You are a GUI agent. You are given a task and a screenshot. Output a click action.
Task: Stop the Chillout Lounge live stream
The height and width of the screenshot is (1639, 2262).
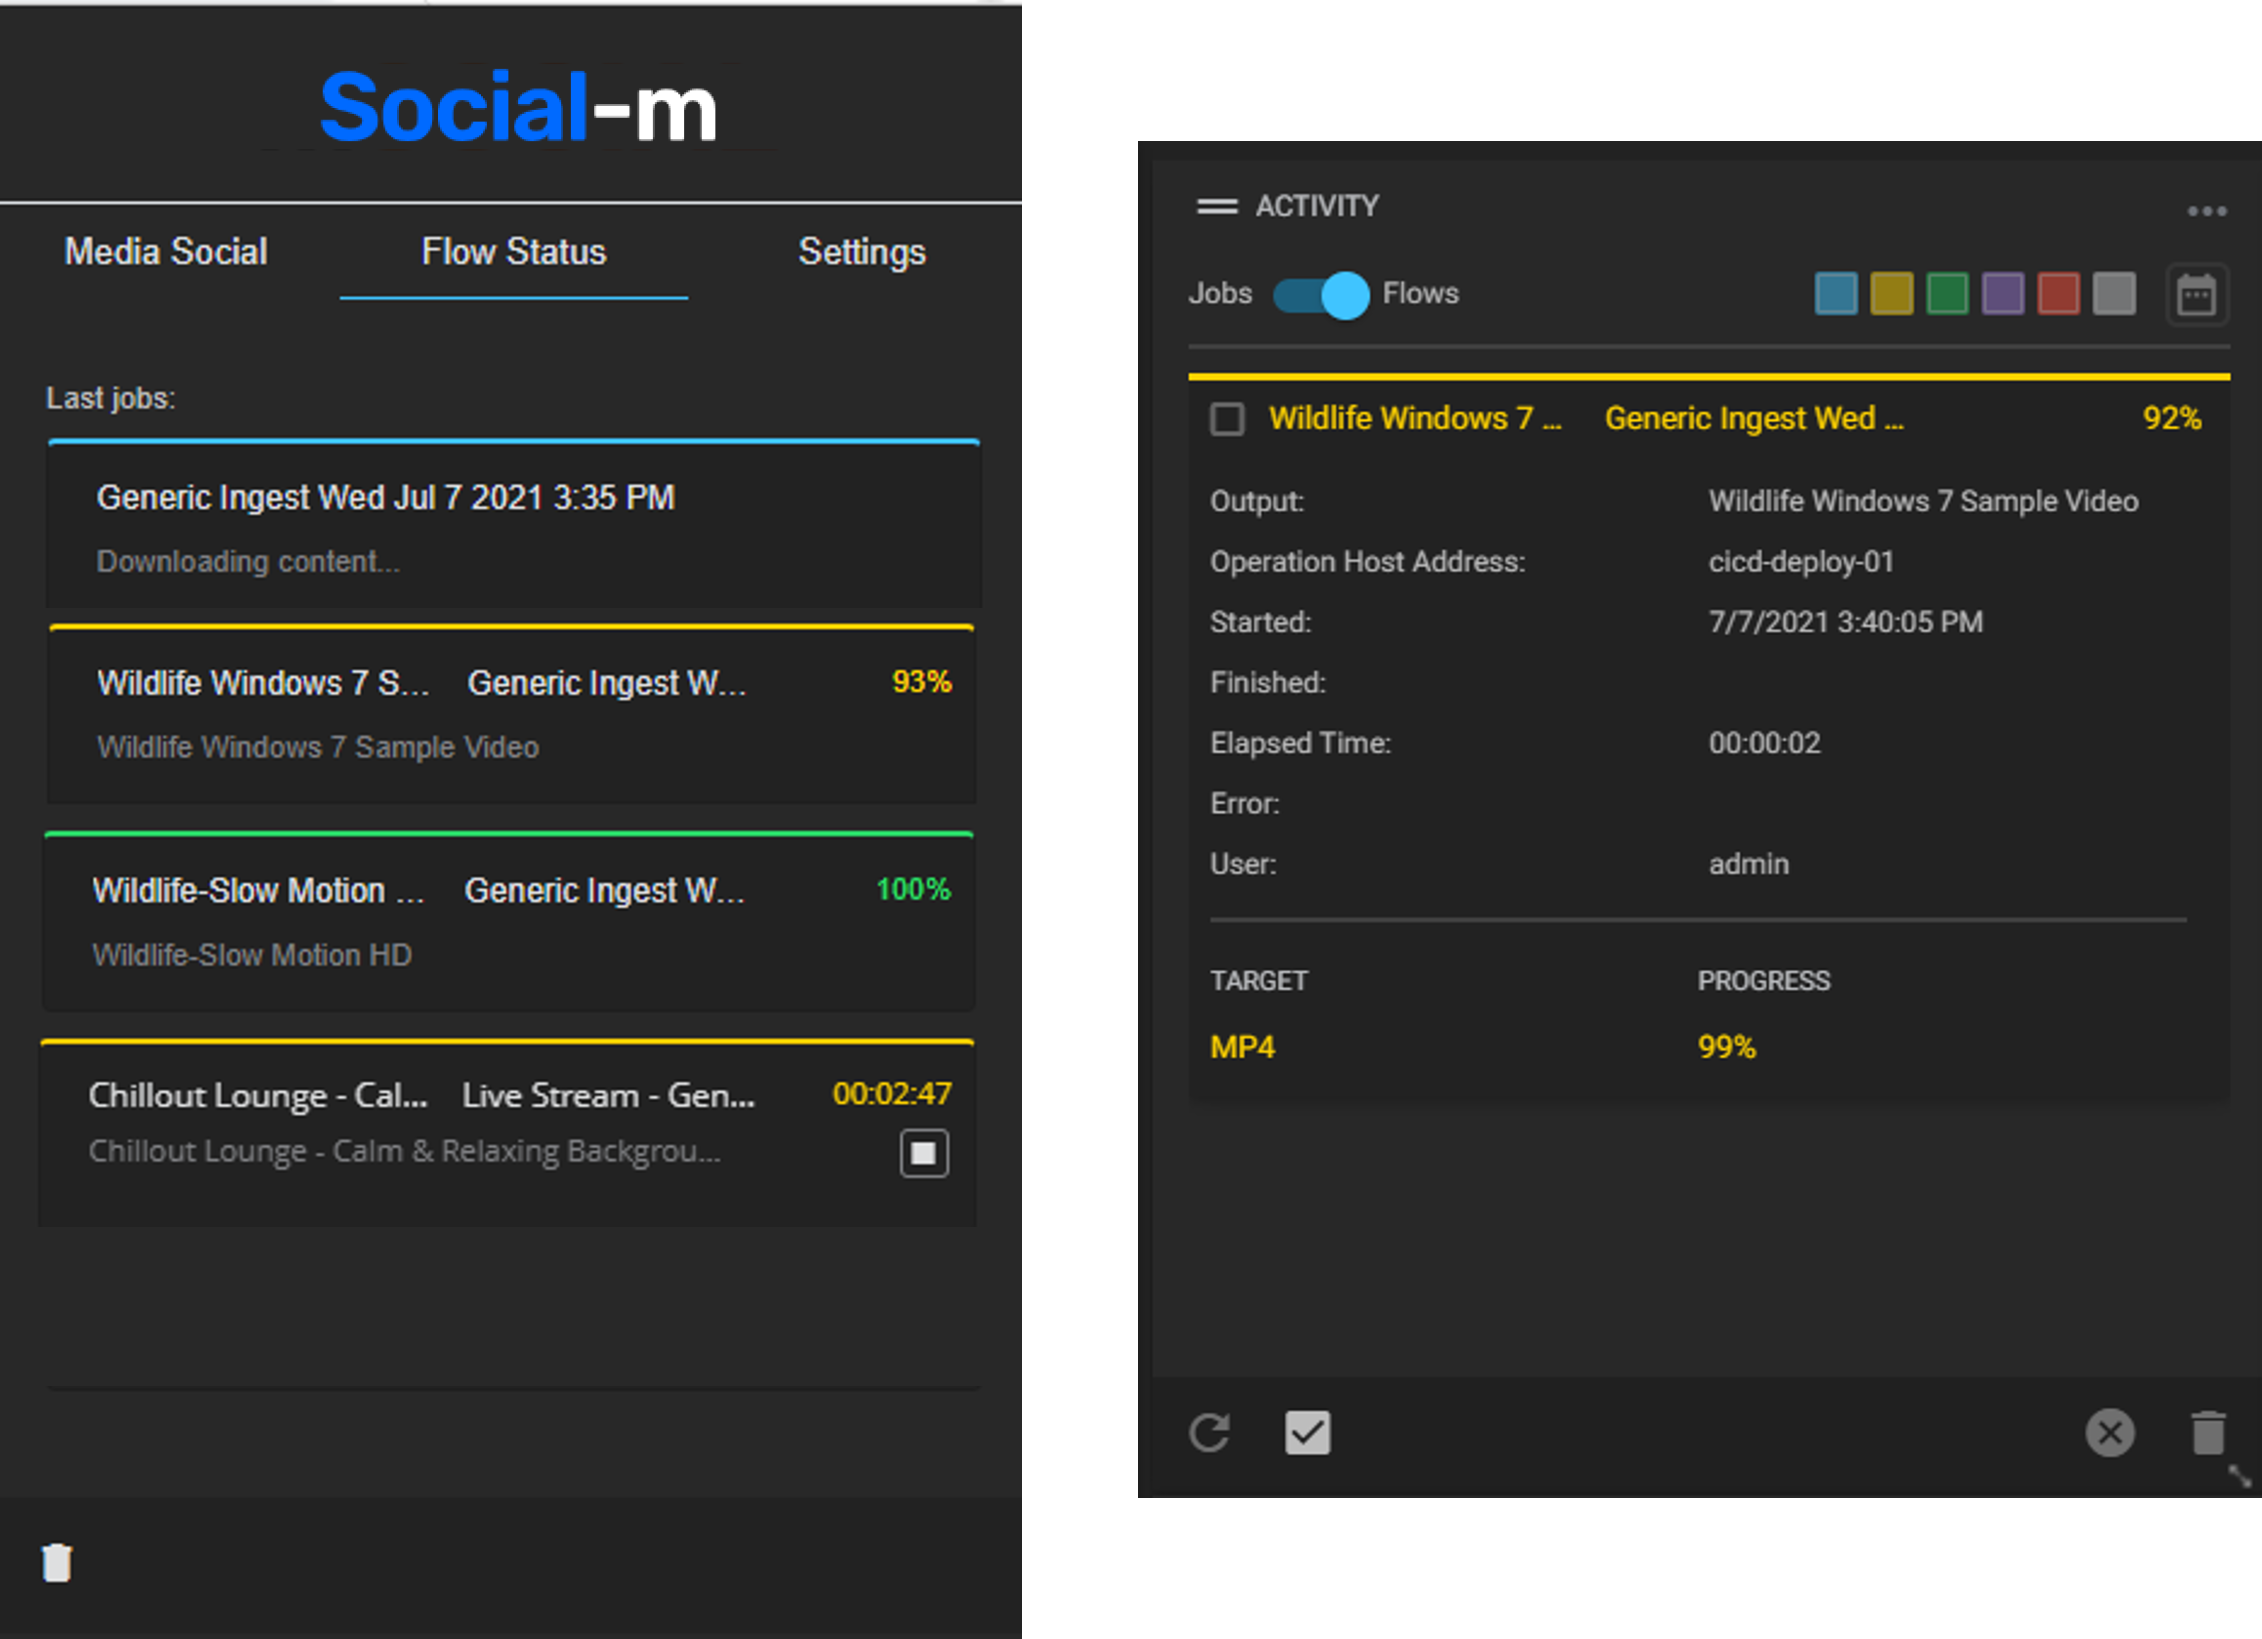pyautogui.click(x=924, y=1153)
